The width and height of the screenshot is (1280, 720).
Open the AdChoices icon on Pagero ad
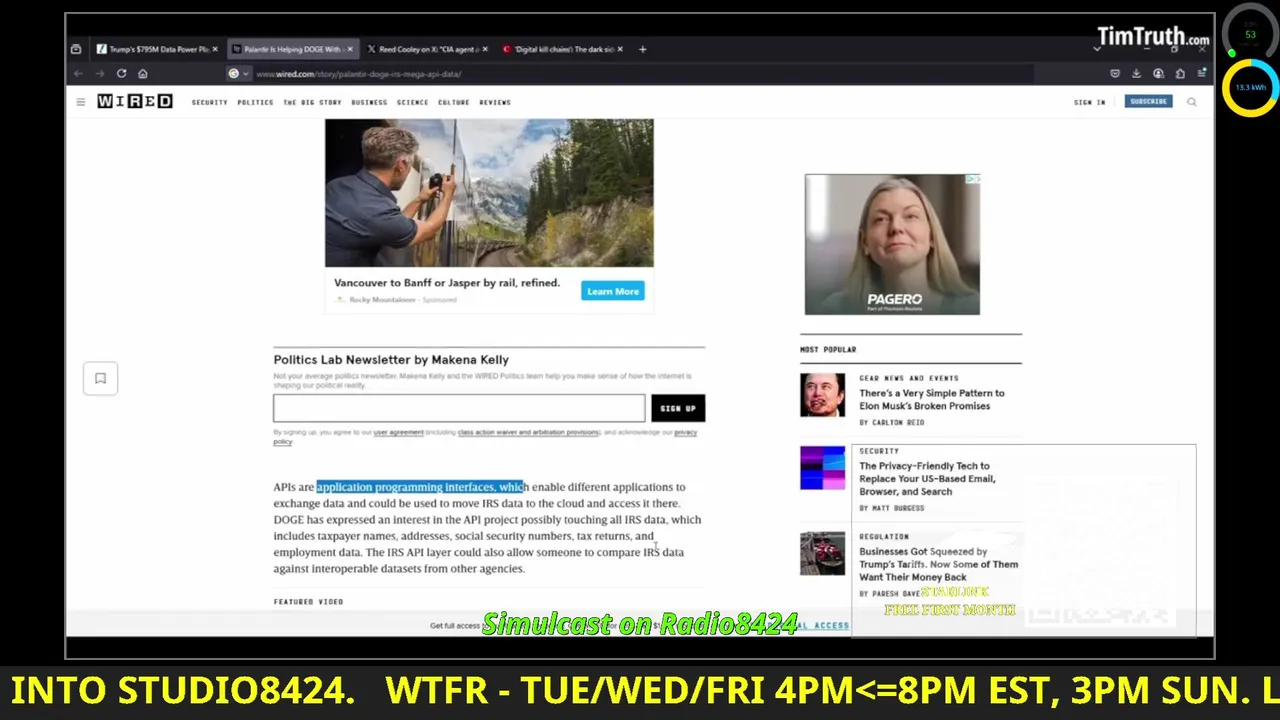(974, 179)
